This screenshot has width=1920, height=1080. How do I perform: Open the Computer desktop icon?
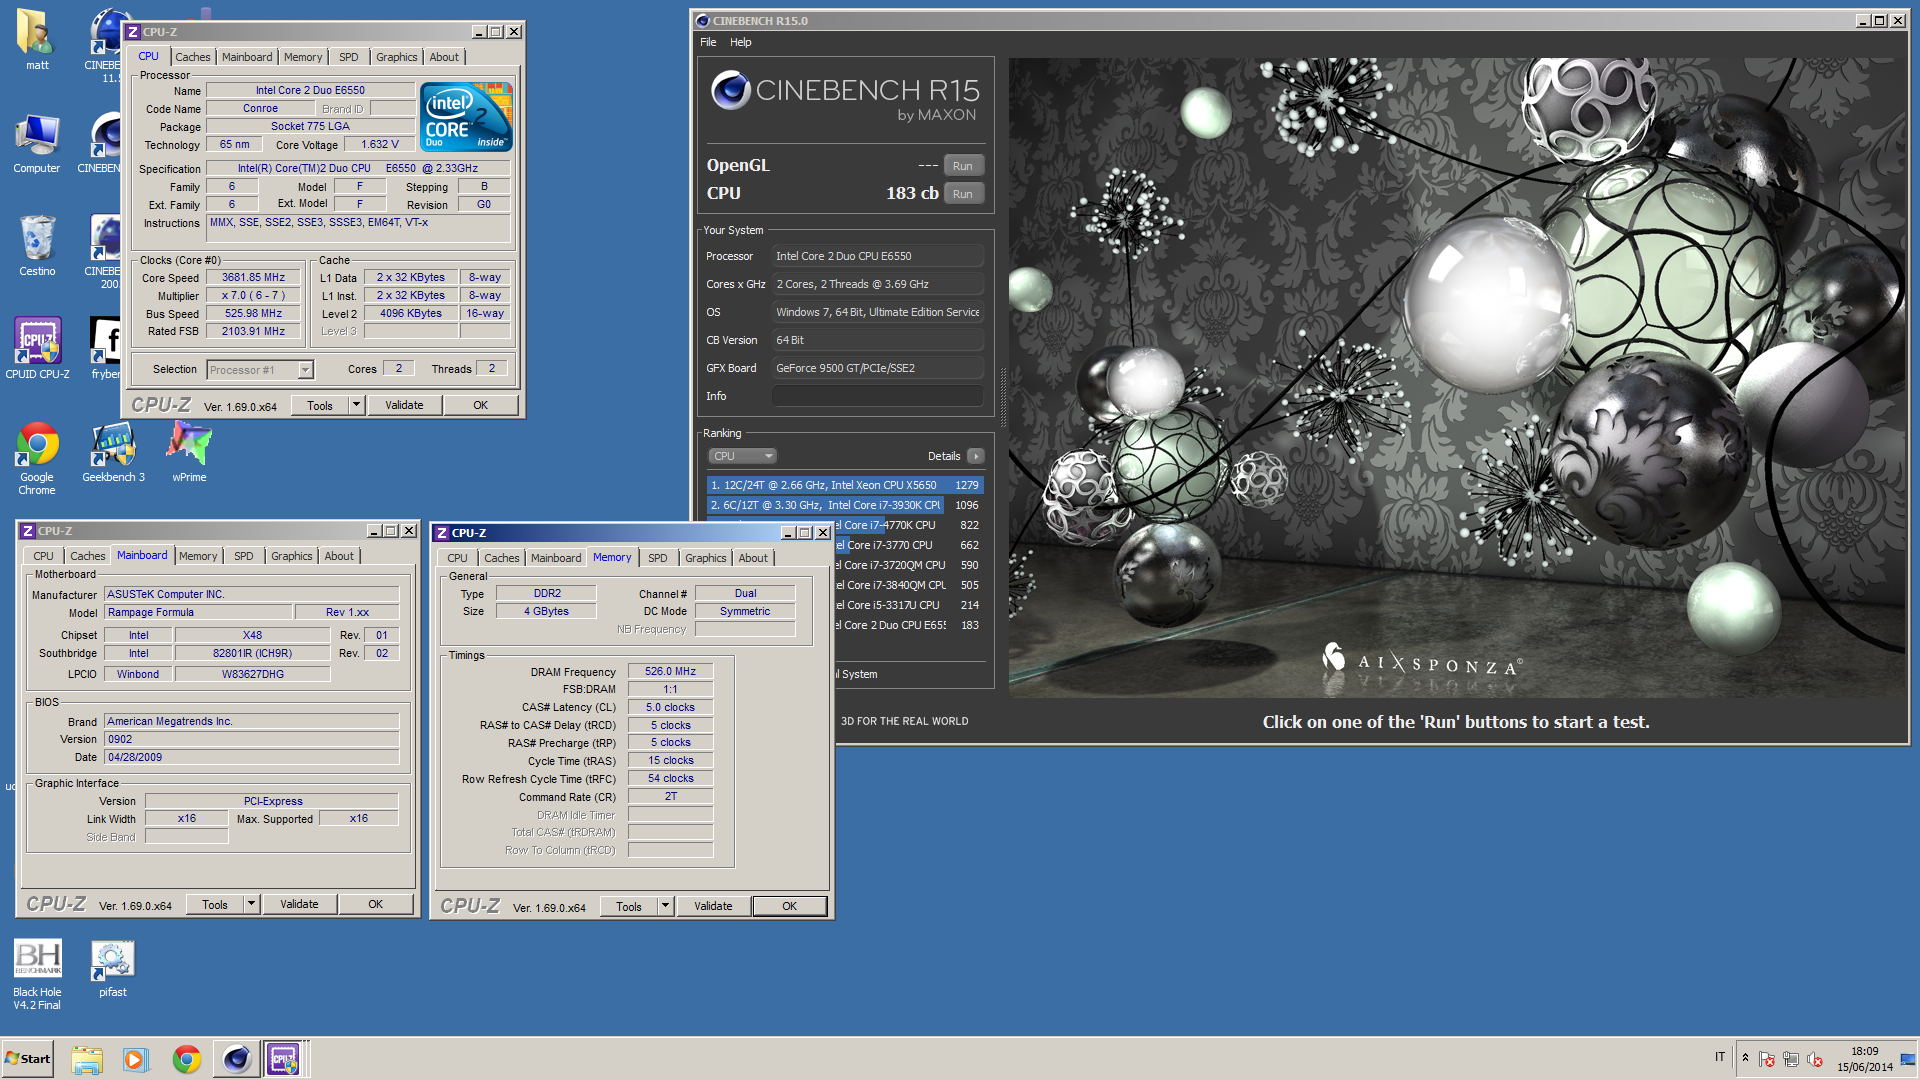coord(37,143)
